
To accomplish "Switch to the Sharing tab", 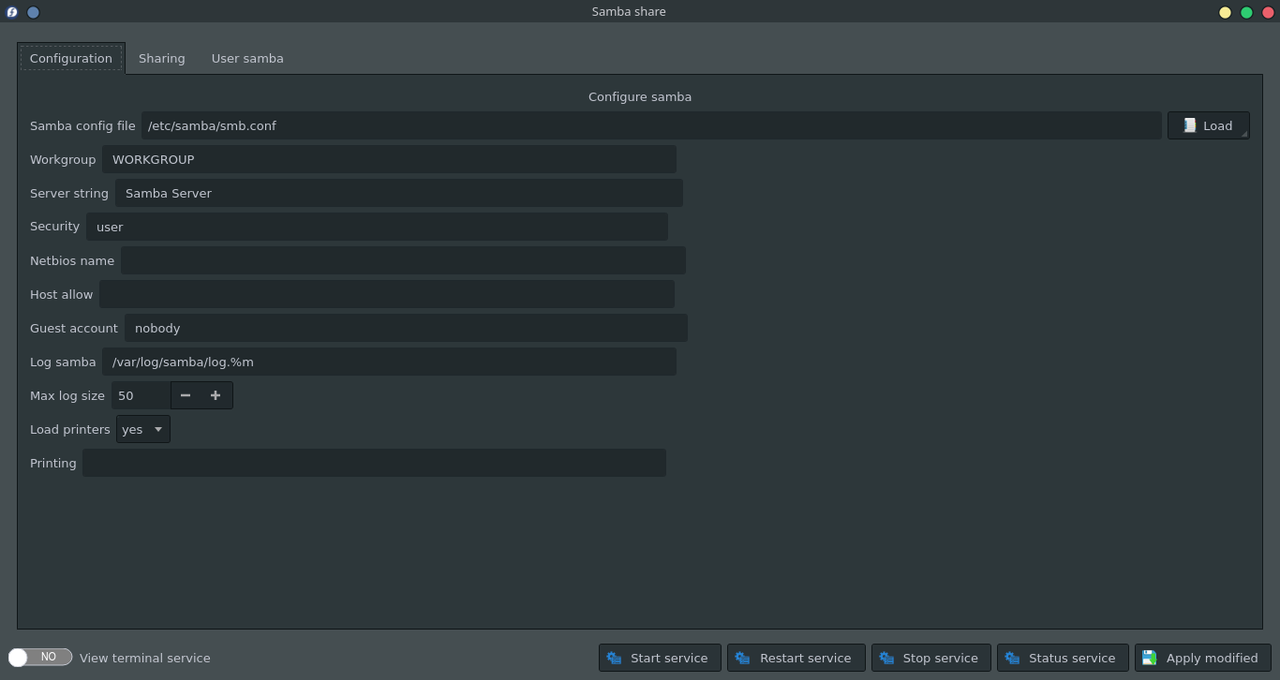I will coord(162,58).
